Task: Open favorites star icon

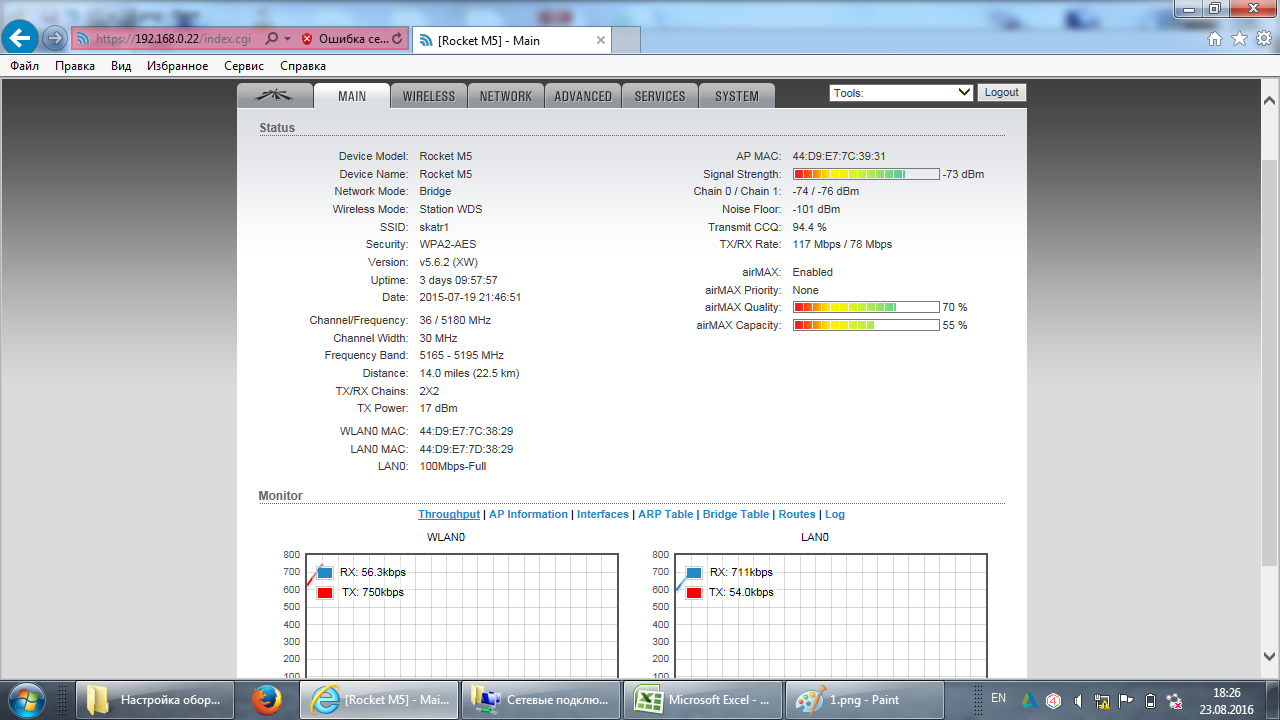Action: coord(1239,39)
